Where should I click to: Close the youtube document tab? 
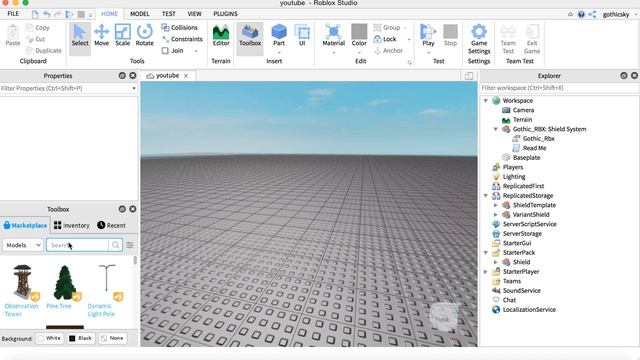click(x=186, y=76)
